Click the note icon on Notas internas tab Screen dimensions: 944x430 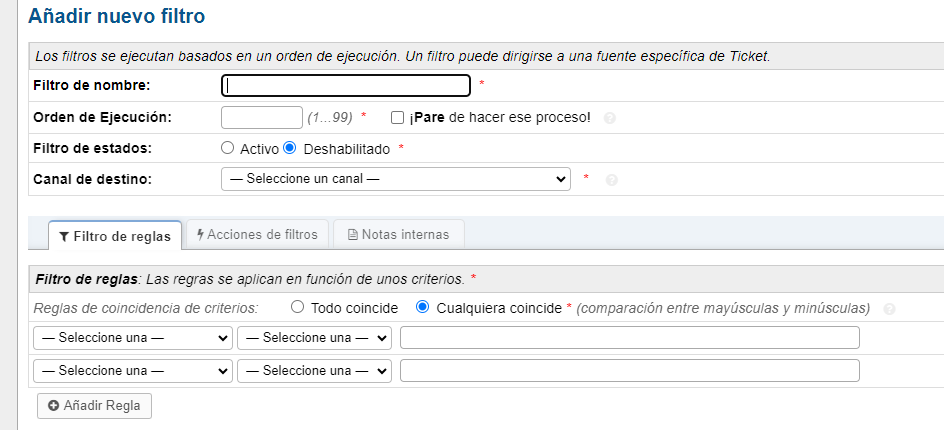(x=352, y=235)
